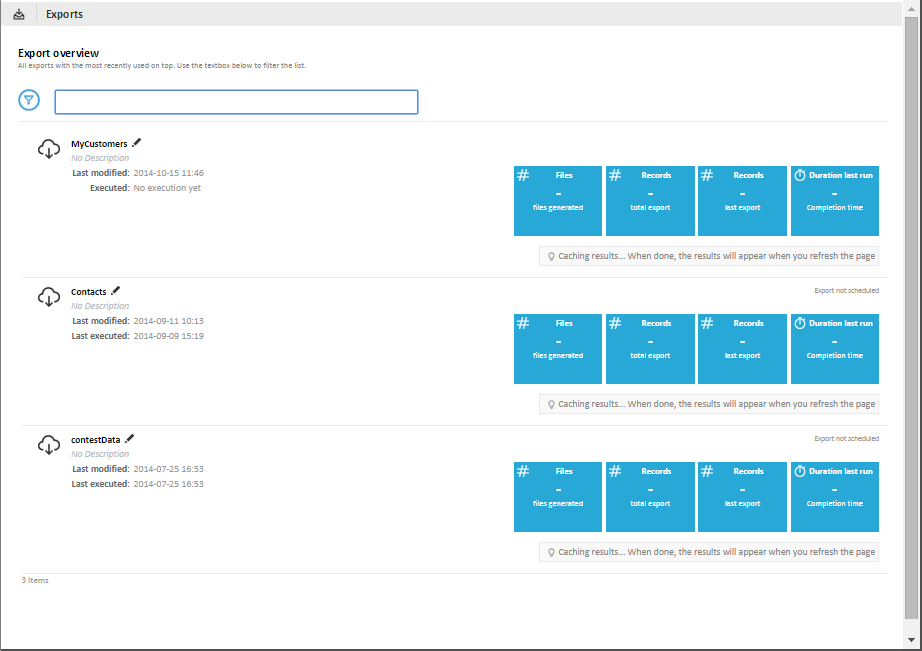
Task: Open the contestData export name
Action: pos(95,440)
